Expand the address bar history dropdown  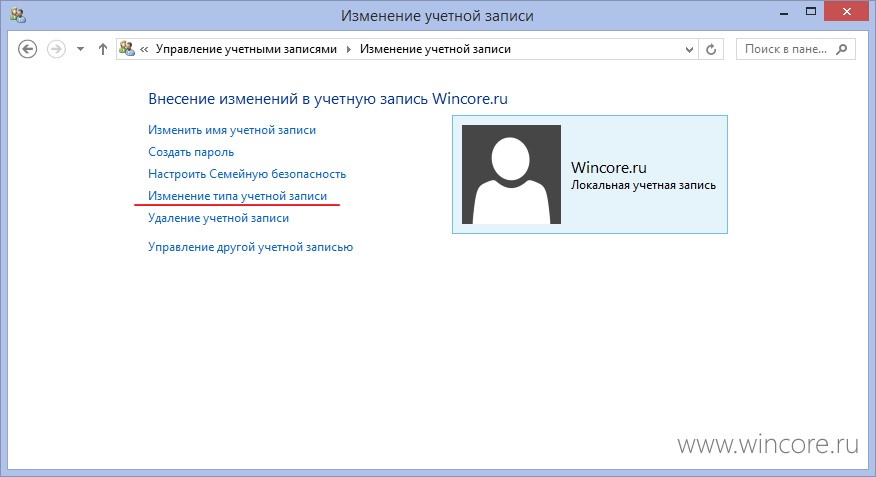pos(689,49)
